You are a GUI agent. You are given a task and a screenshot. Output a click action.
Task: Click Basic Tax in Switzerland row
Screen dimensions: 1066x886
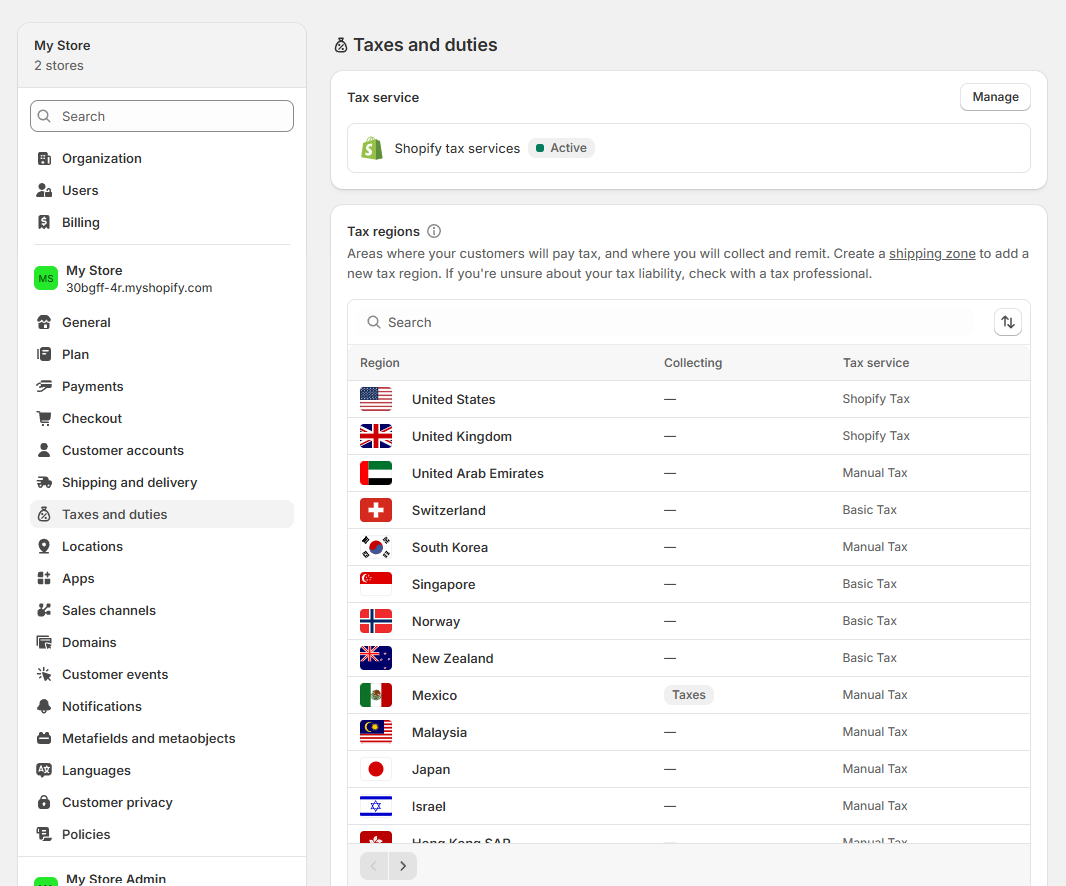[870, 510]
